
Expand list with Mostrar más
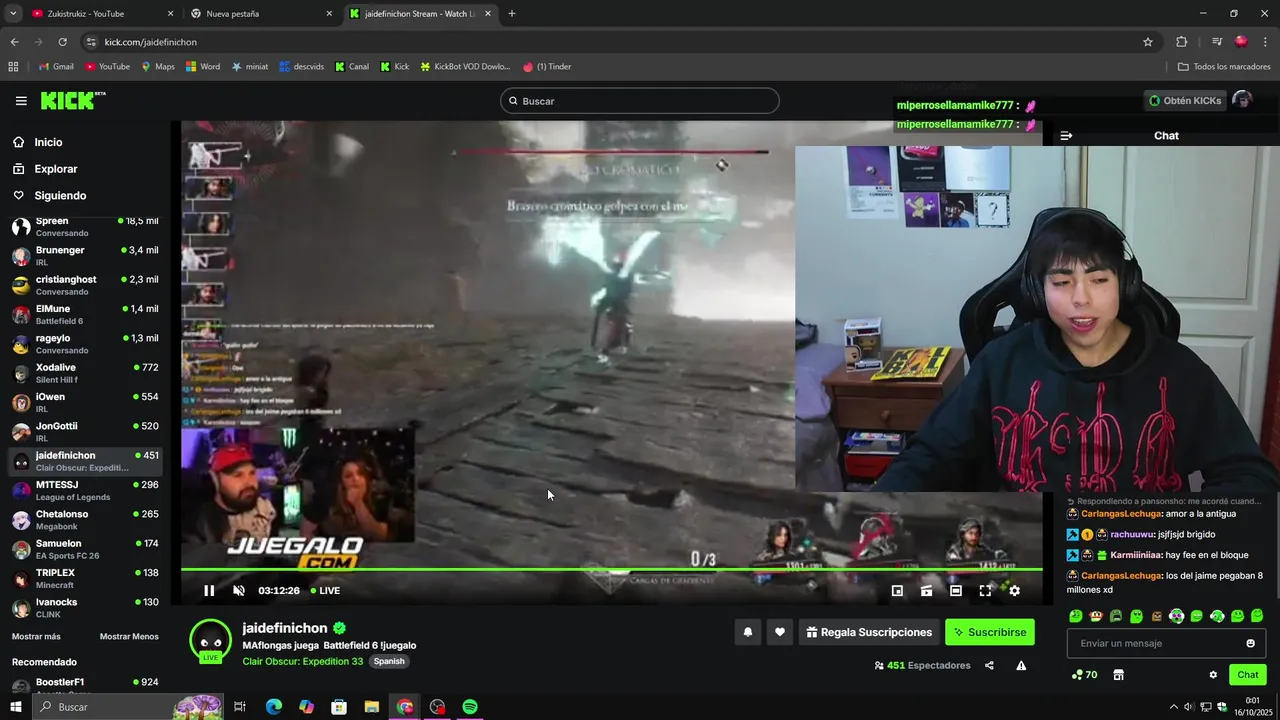click(36, 636)
